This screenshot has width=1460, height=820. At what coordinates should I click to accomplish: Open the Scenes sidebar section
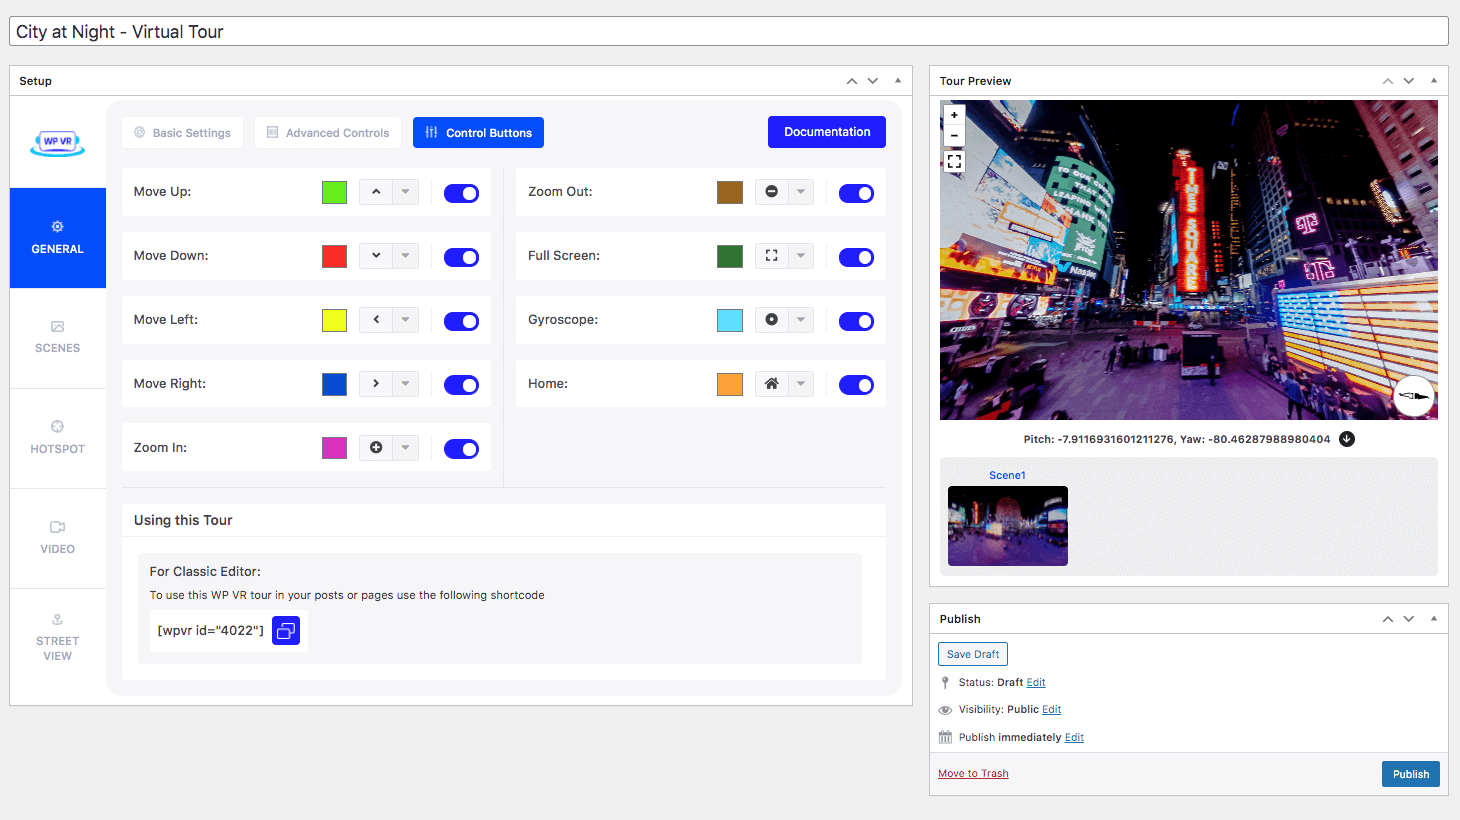point(58,338)
